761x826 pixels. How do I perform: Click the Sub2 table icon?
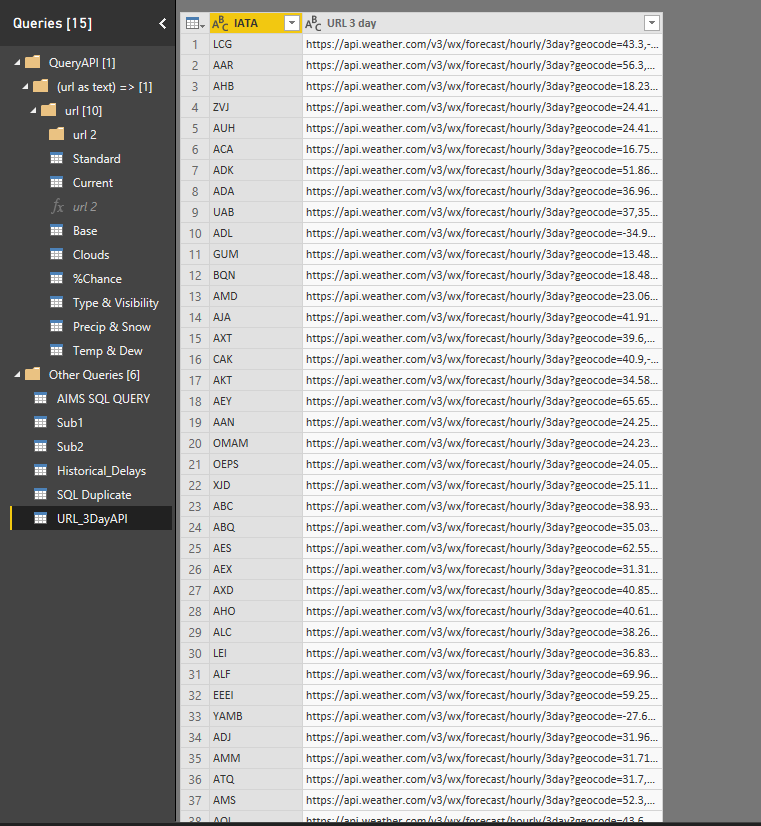point(41,446)
